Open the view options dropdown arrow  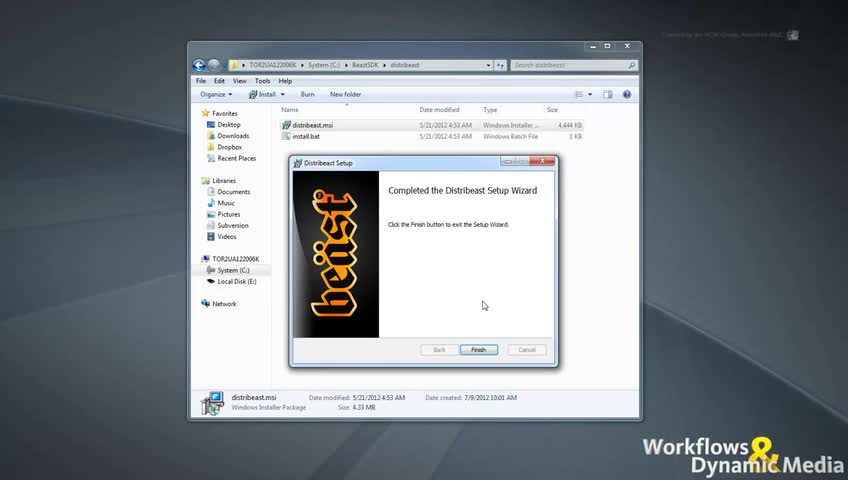click(x=590, y=95)
